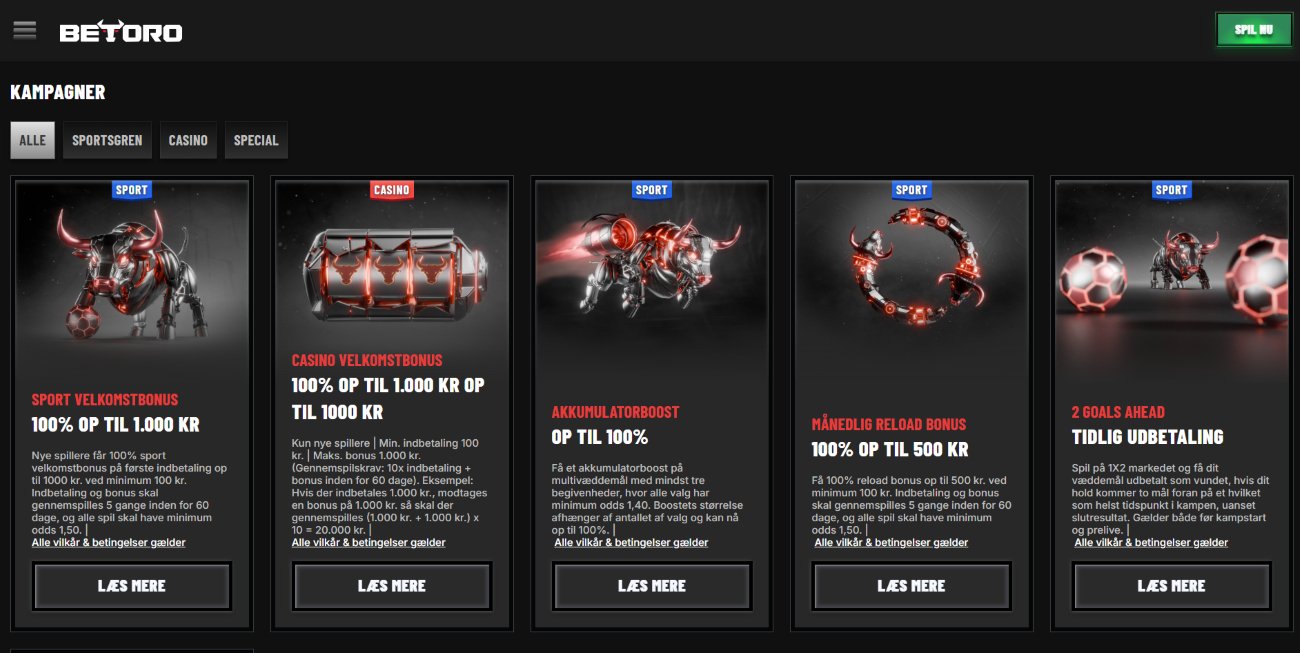Click the SPORT badge on 2 Goals Ahead card

click(1172, 189)
